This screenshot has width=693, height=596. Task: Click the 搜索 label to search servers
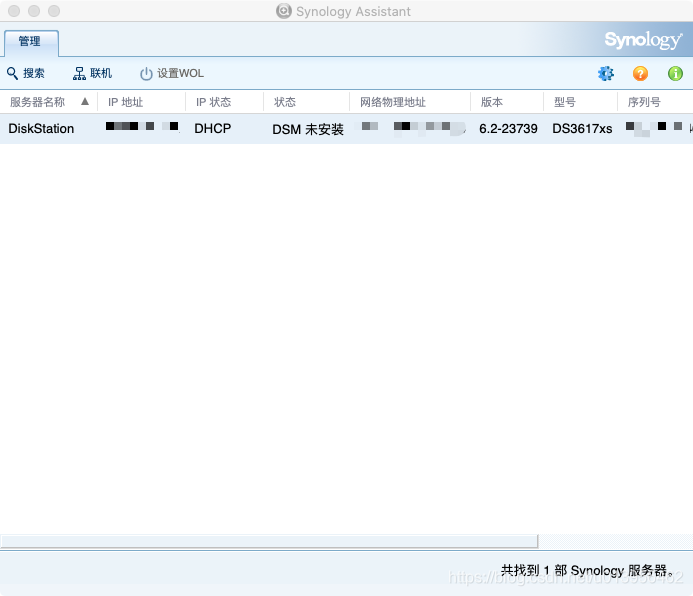pyautogui.click(x=34, y=73)
